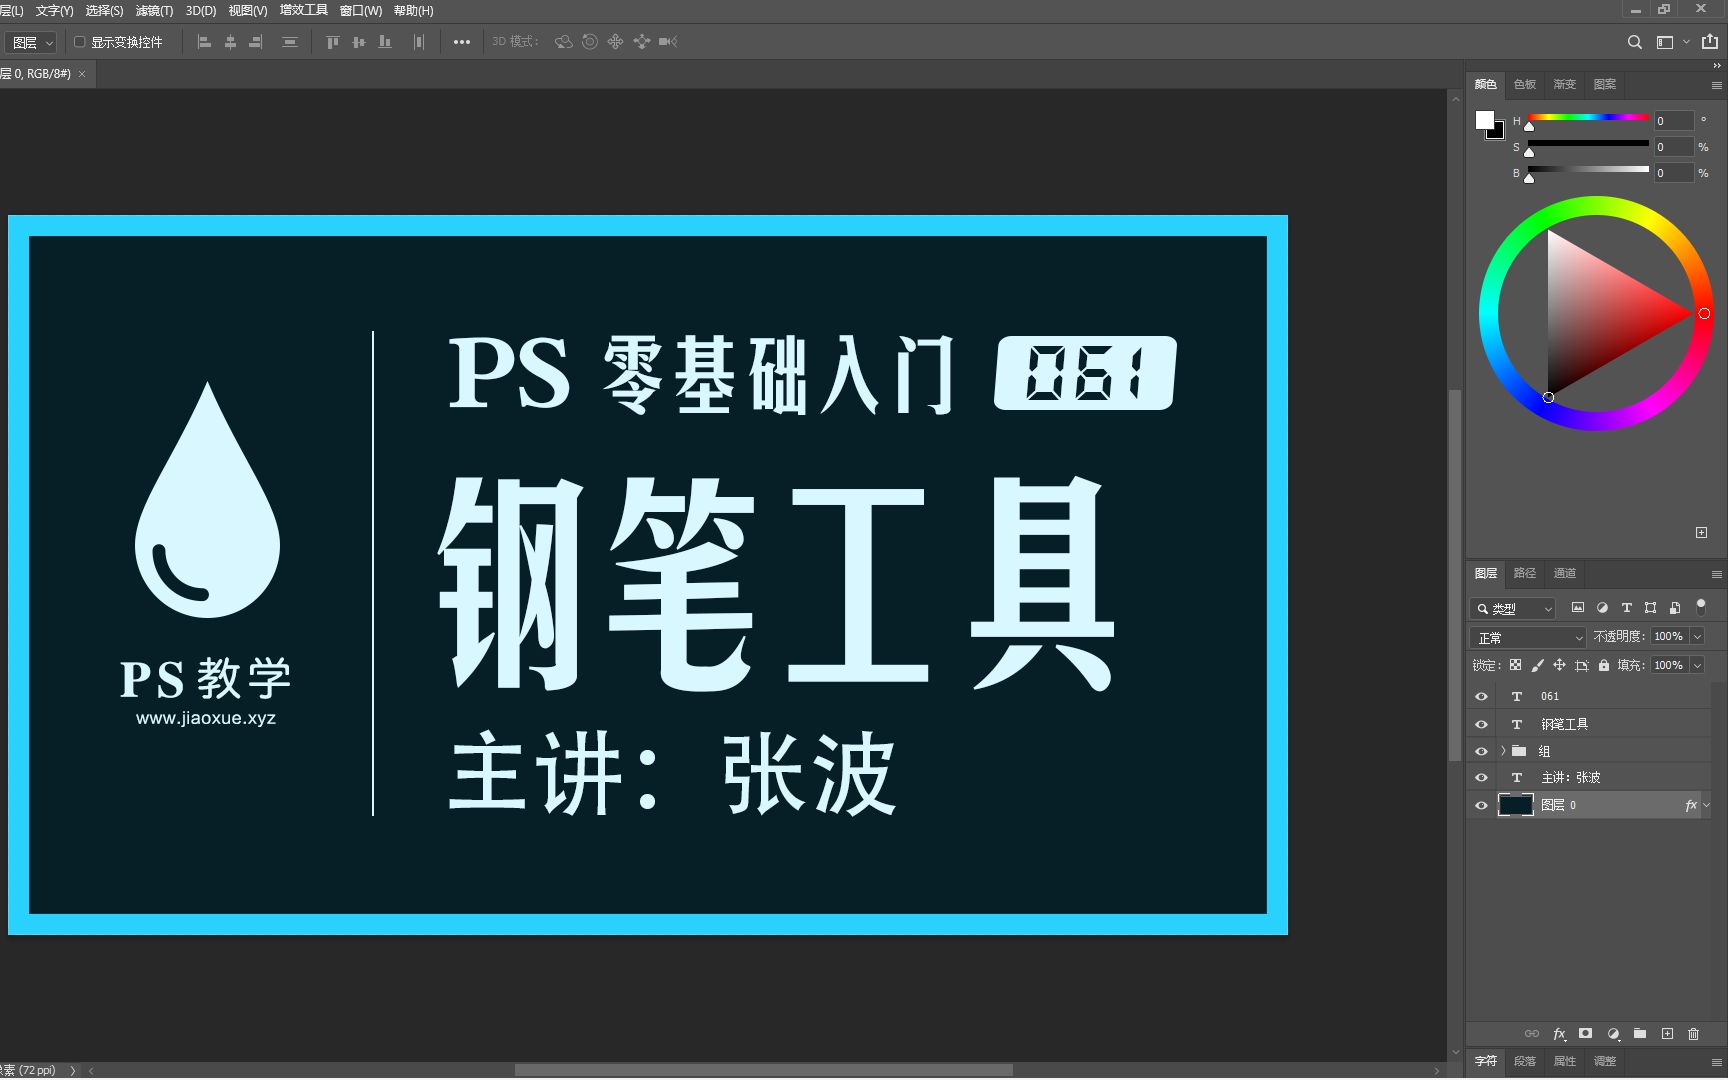Viewport: 1728px width, 1080px height.
Task: Click prevent artboard auto-nesting lock icon
Action: point(1581,665)
